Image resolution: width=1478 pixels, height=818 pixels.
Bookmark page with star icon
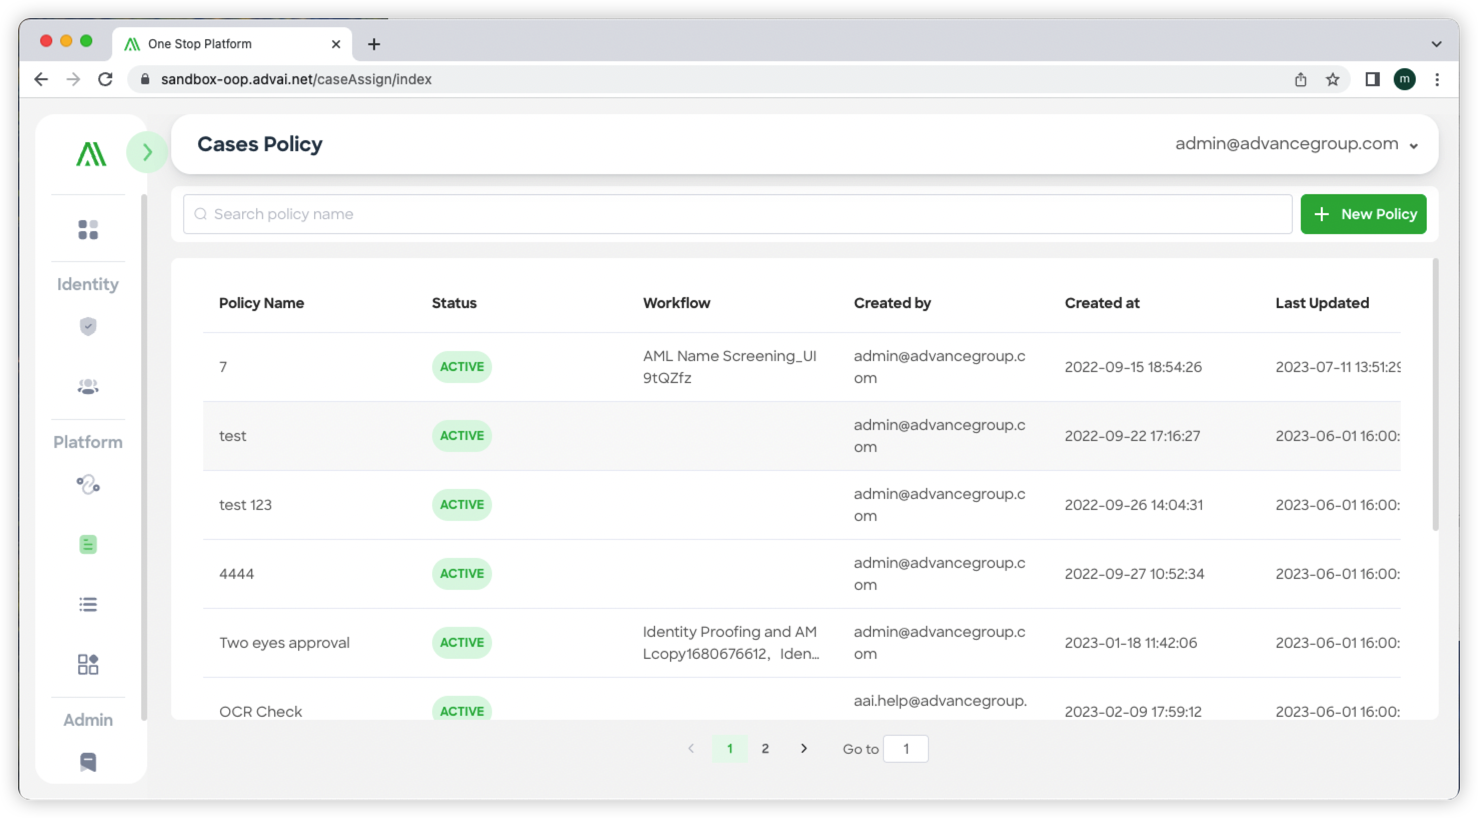(x=1333, y=79)
